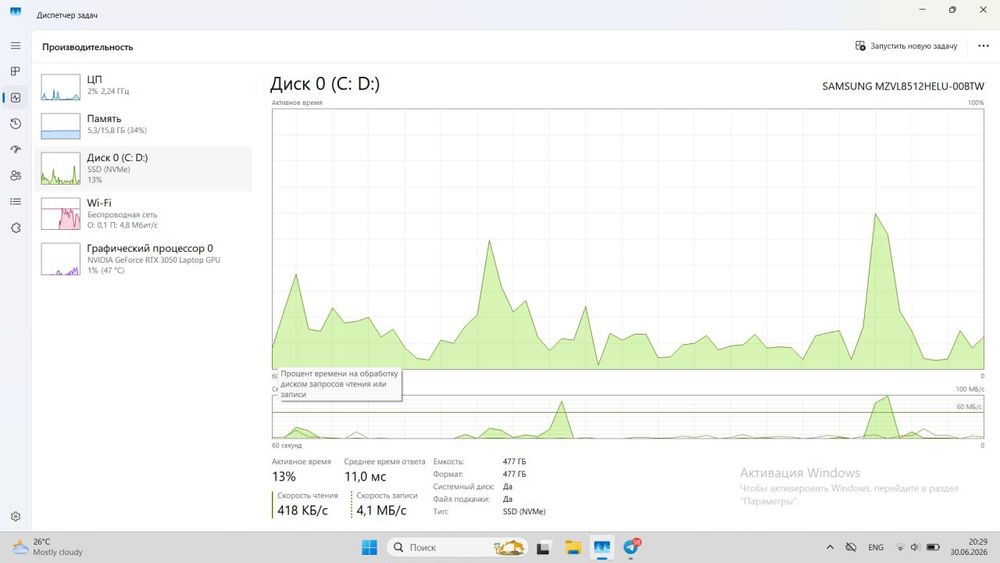This screenshot has height=563, width=1000.
Task: Select the ЦП performance item
Action: pos(143,87)
